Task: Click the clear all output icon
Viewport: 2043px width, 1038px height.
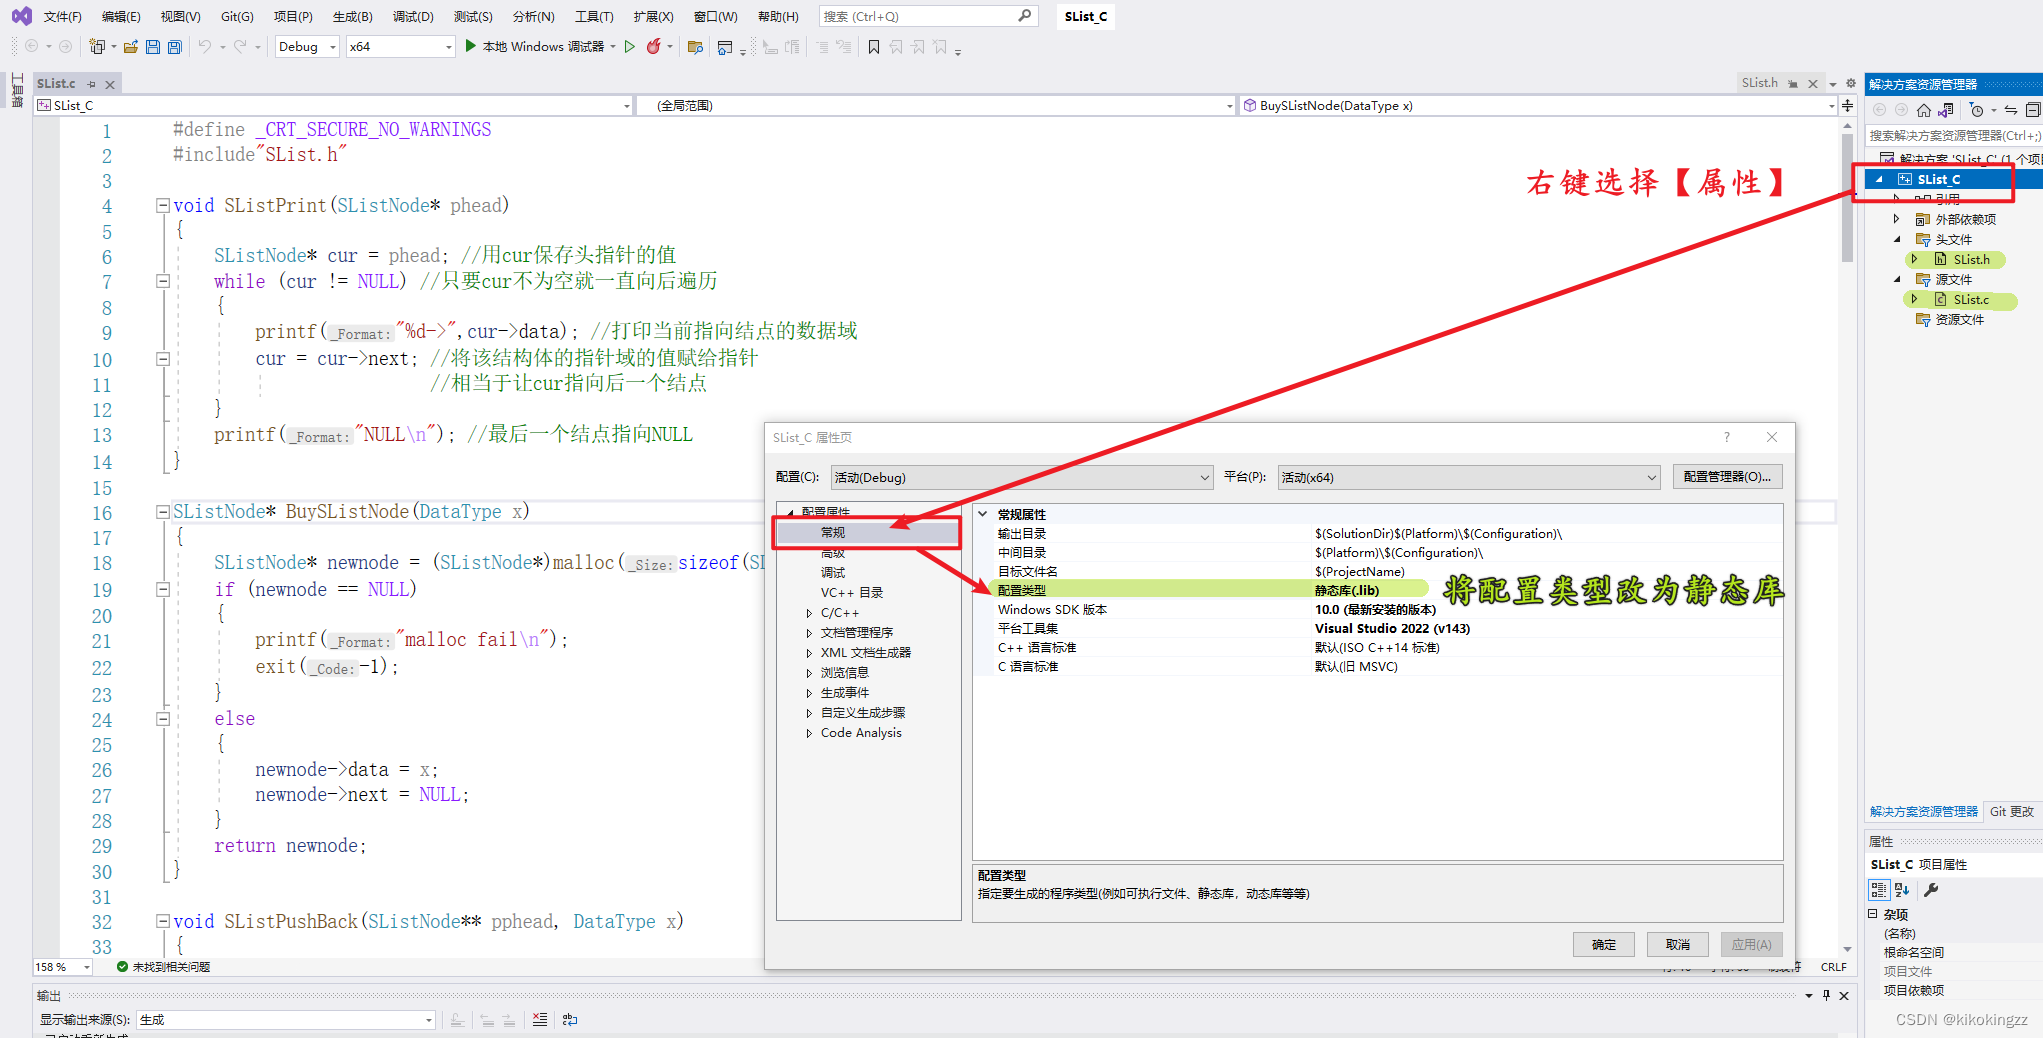Action: click(540, 1019)
